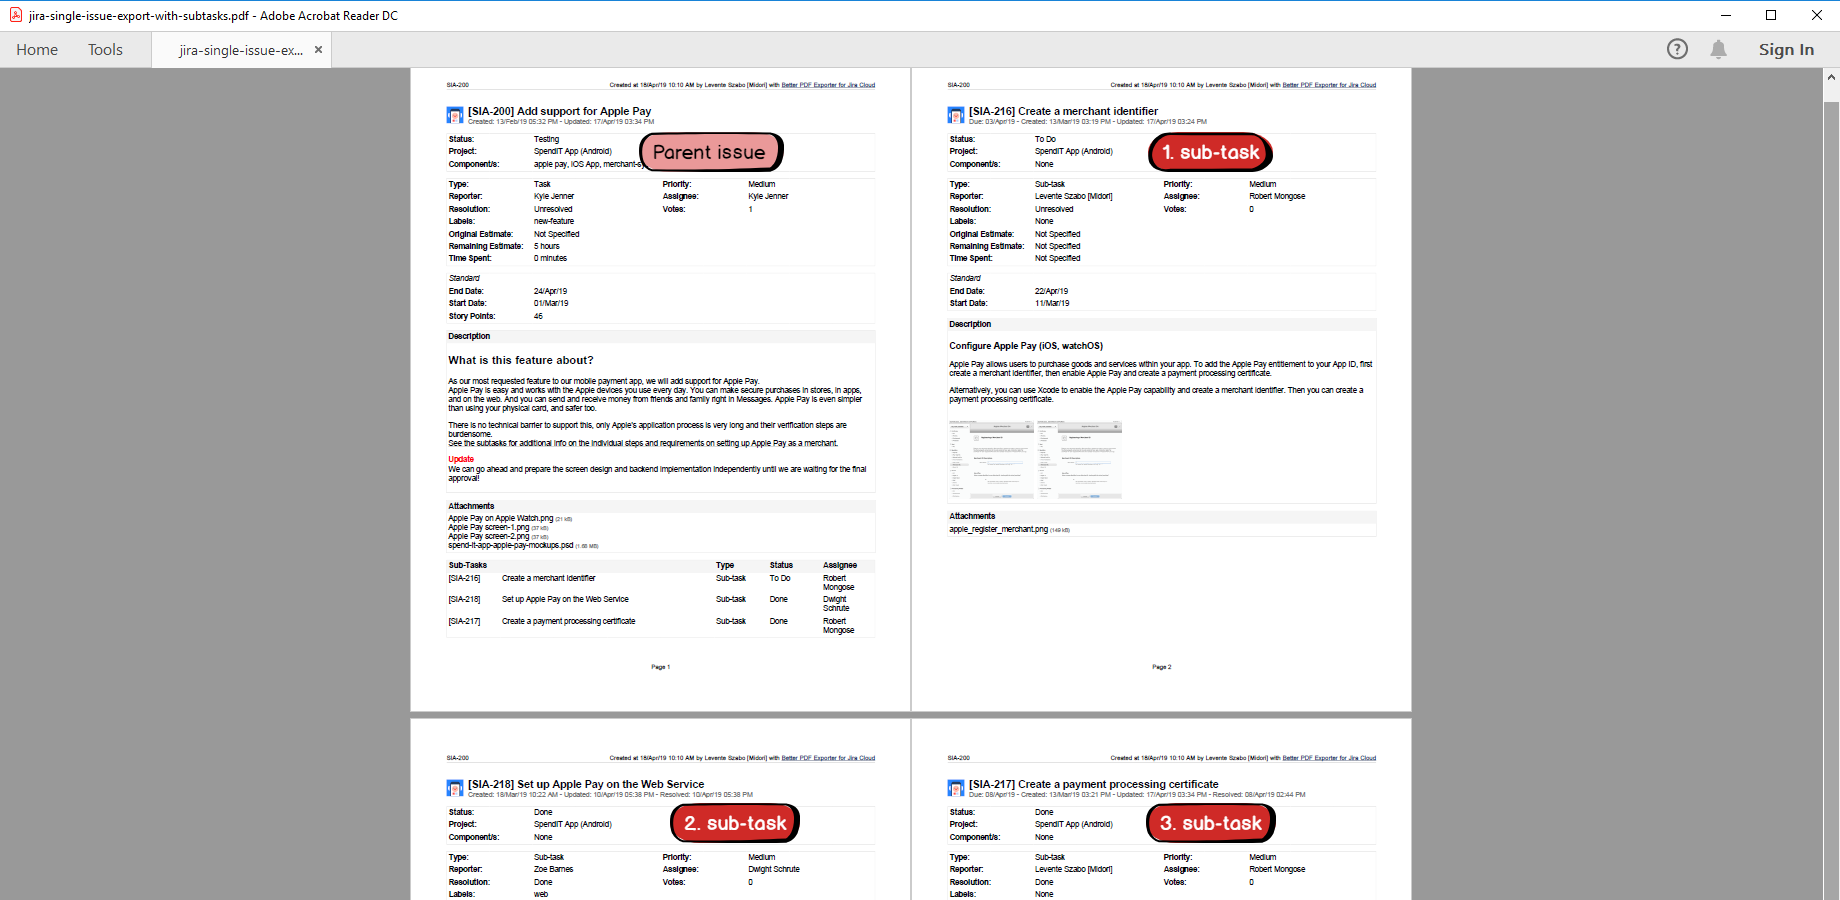
Task: Click the Adobe PDF icon in title bar
Action: [15, 15]
